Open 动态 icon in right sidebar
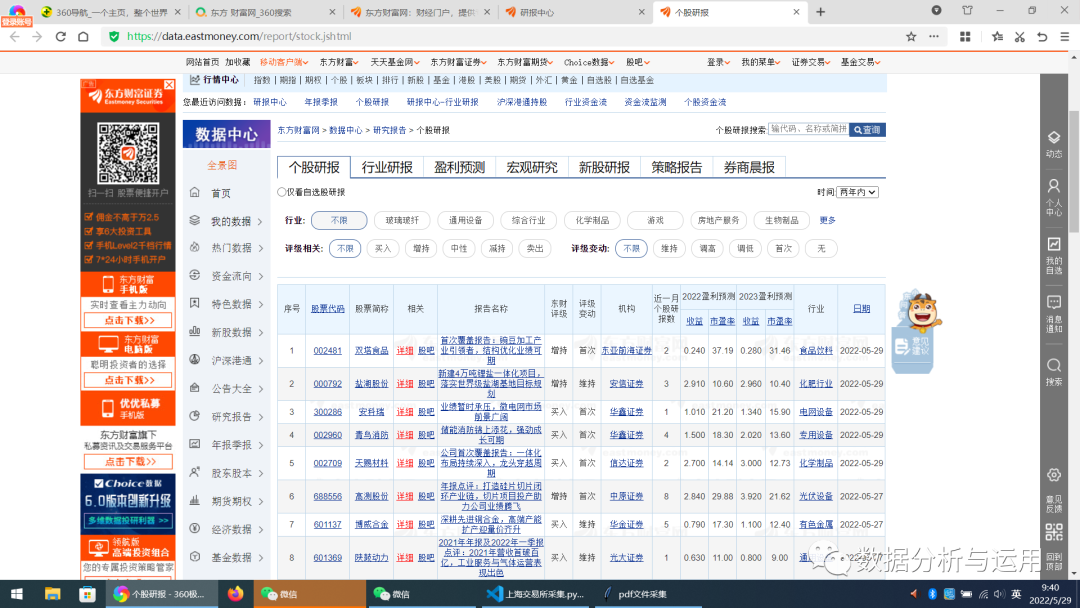 (x=1054, y=144)
